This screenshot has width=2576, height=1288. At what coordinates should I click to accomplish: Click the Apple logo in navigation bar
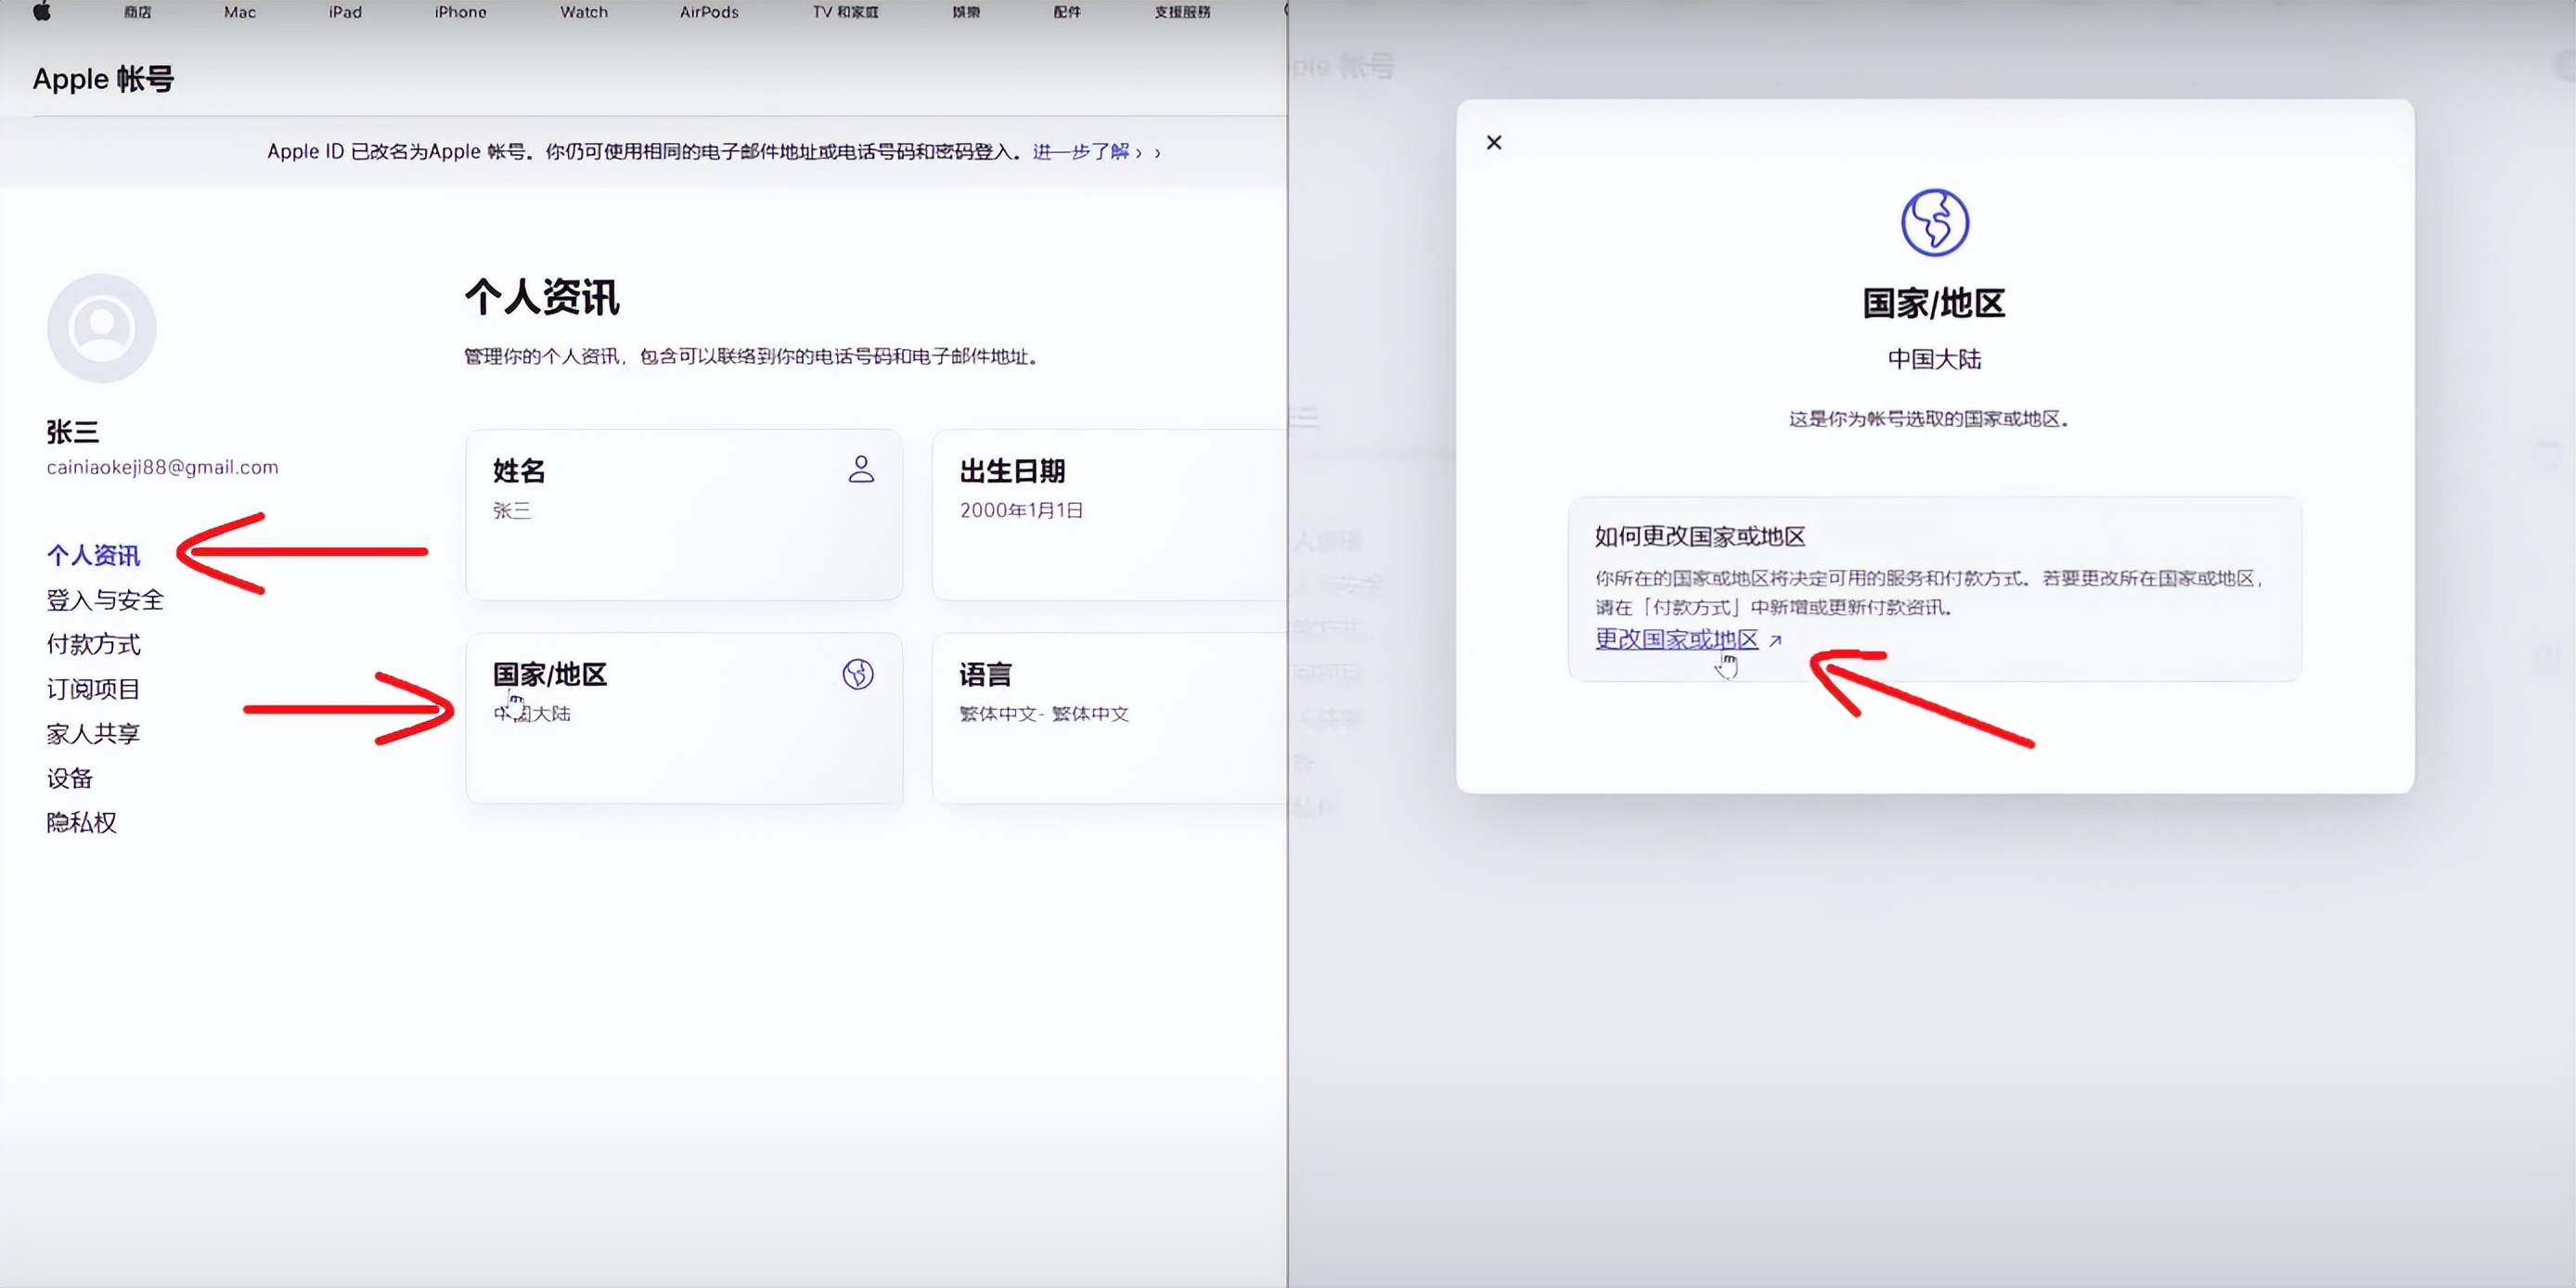pyautogui.click(x=42, y=12)
